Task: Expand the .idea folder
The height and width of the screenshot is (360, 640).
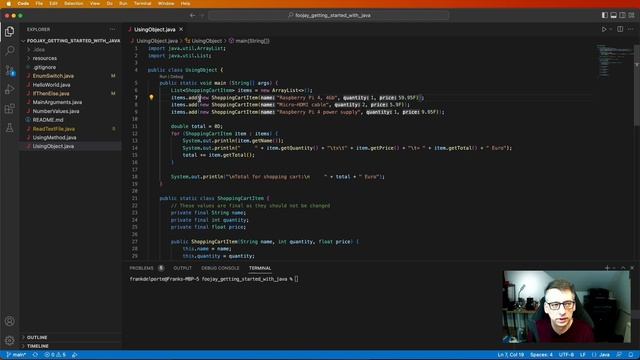Action: 71,49
